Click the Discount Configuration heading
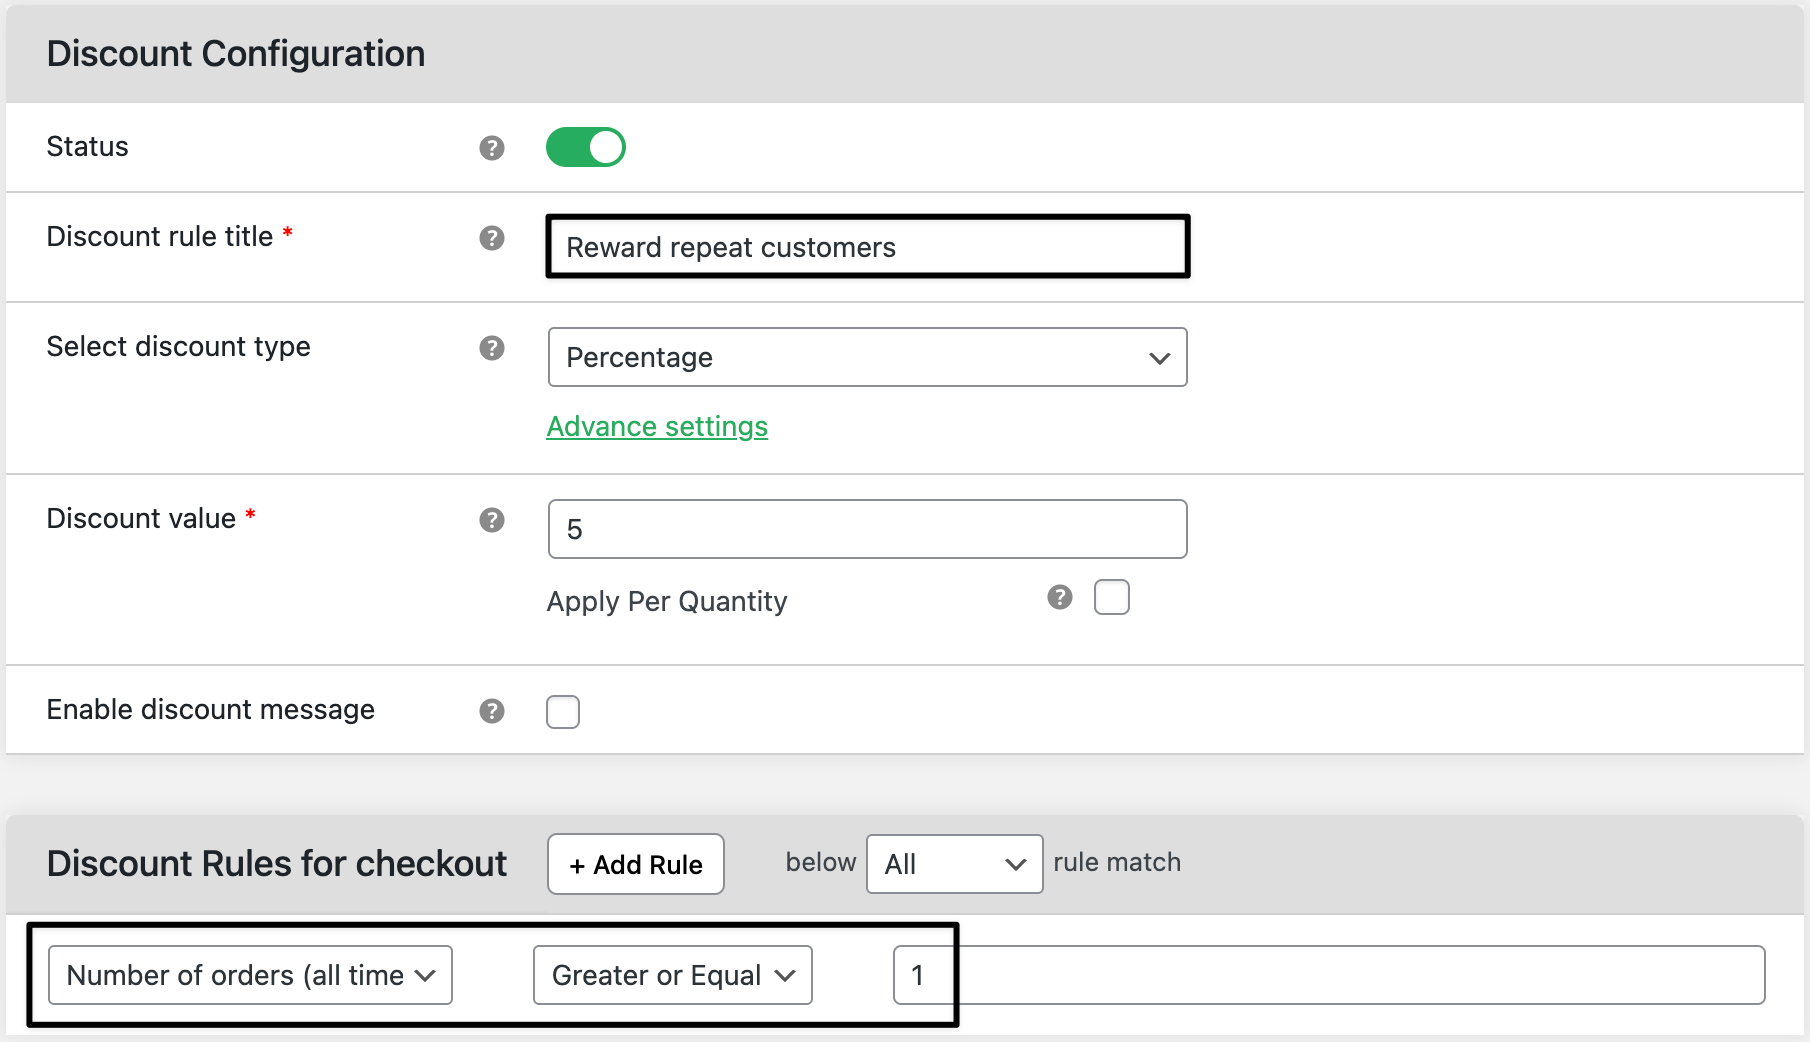This screenshot has height=1042, width=1810. coord(236,54)
